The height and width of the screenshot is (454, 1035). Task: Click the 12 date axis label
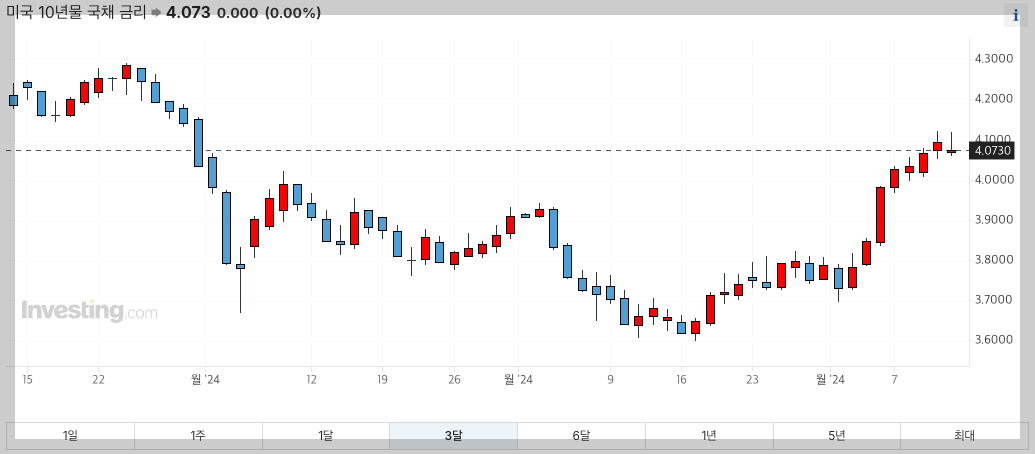[x=311, y=379]
